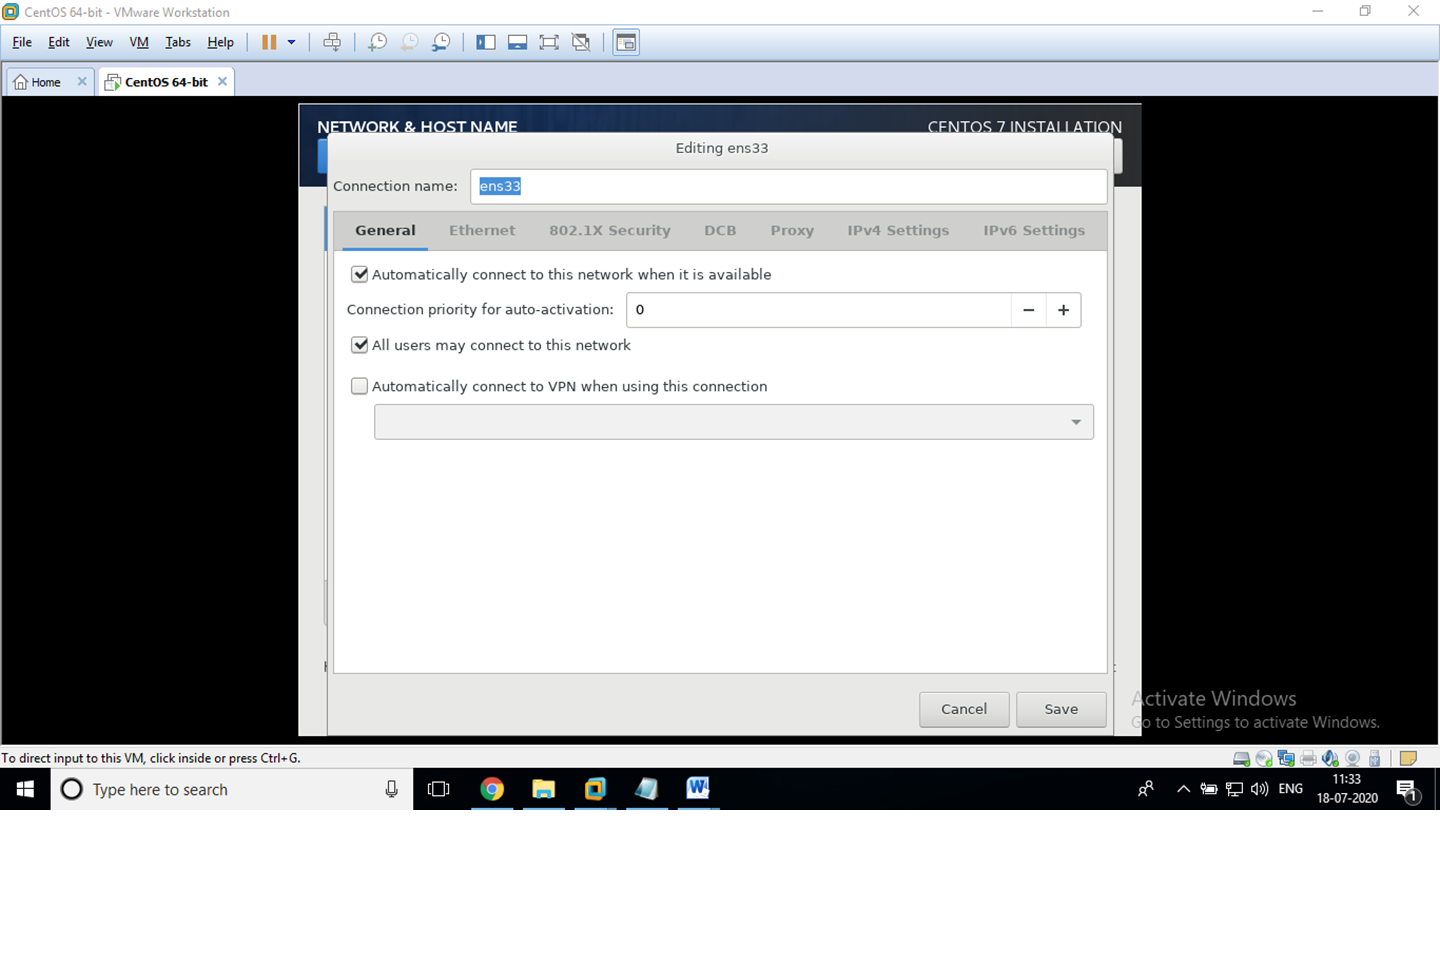Enter full screen mode for the VM
Viewport: 1440px width, 954px height.
click(549, 42)
